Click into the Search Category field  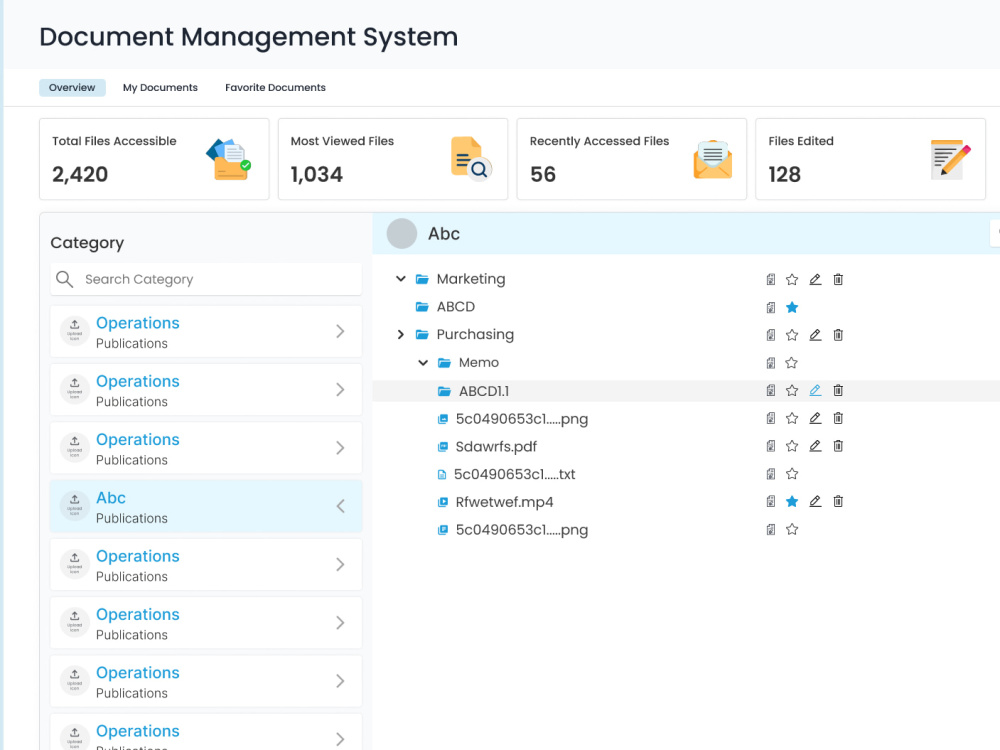206,279
